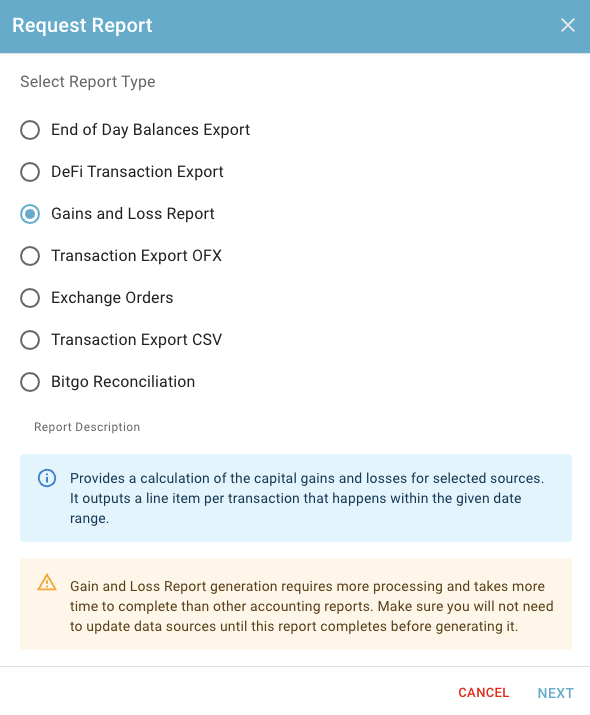
Task: Proceed with the Next button
Action: coord(555,693)
